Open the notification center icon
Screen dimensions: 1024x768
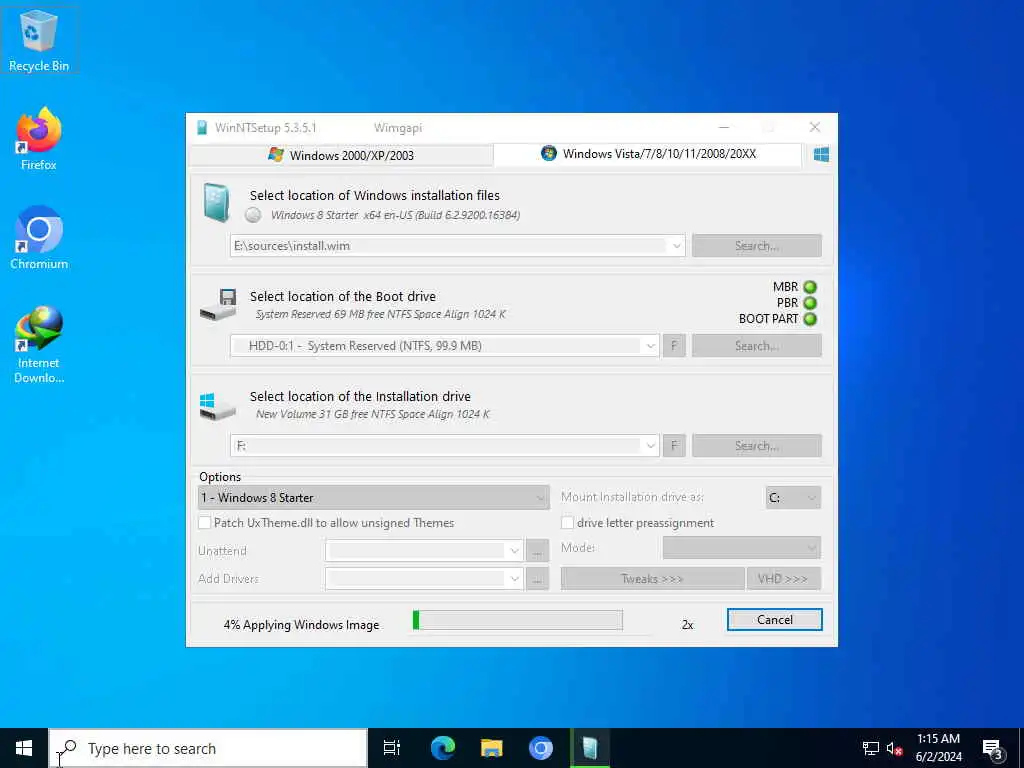(993, 748)
